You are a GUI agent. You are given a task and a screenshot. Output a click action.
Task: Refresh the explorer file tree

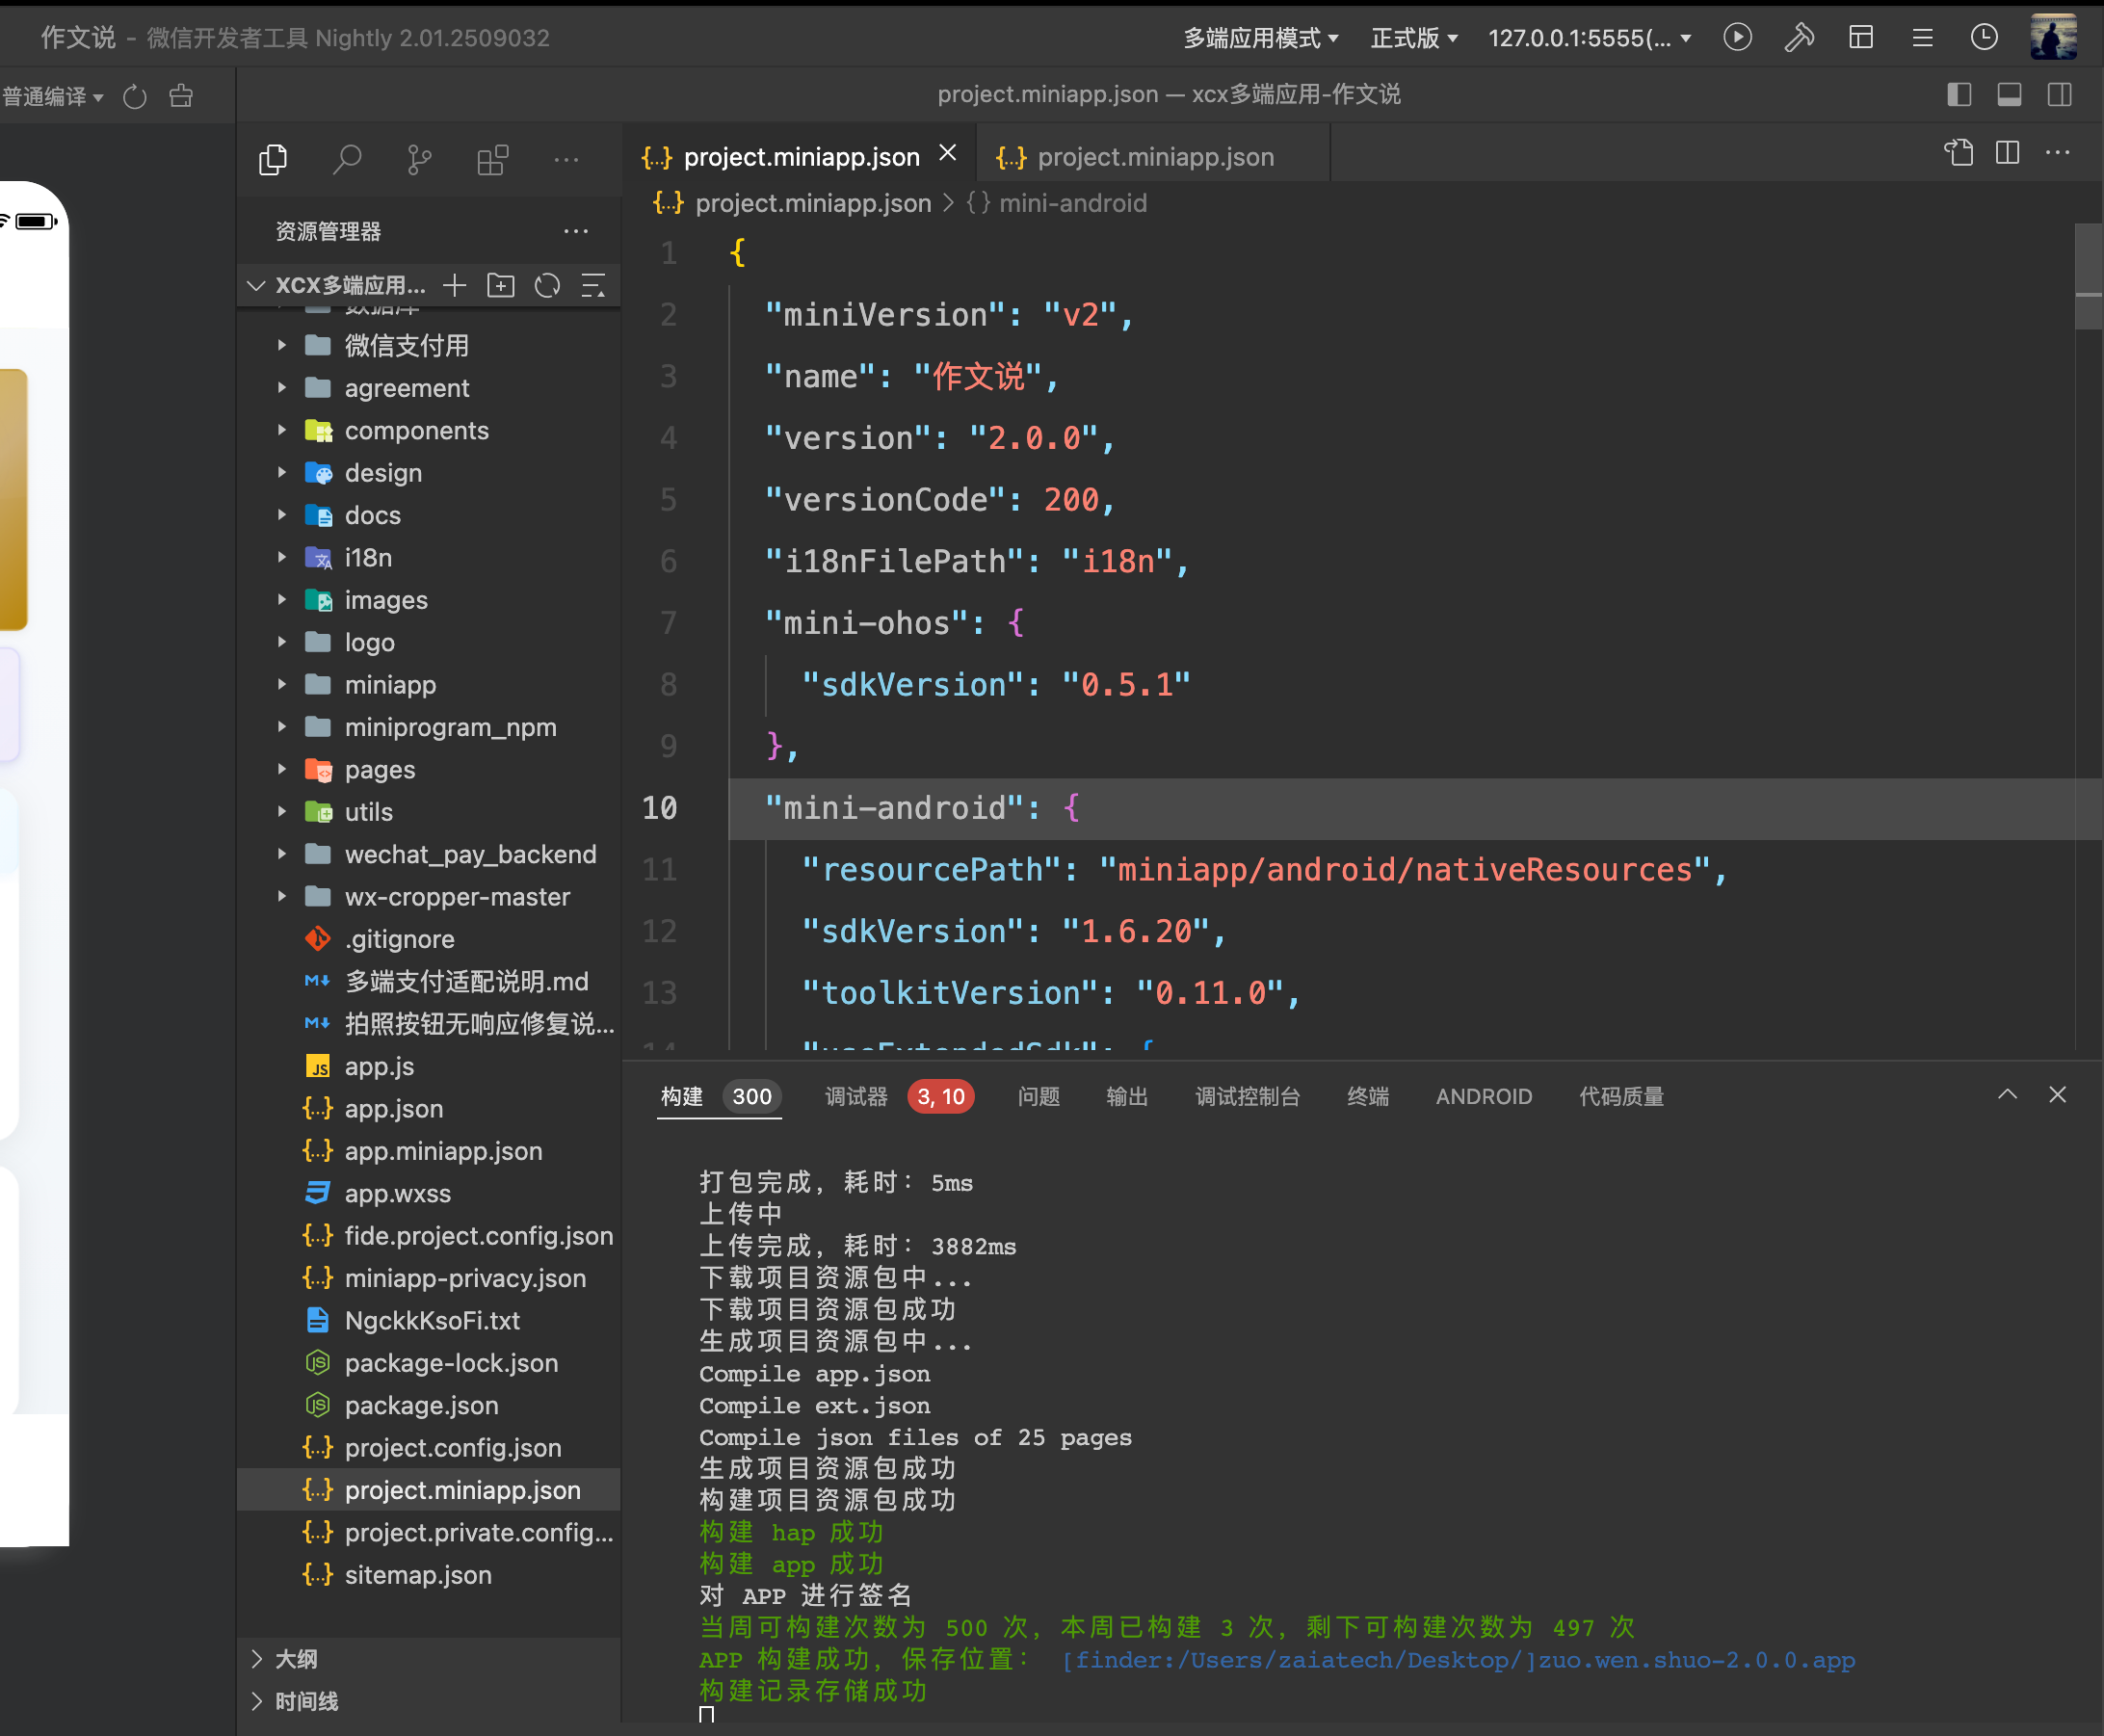(x=547, y=286)
